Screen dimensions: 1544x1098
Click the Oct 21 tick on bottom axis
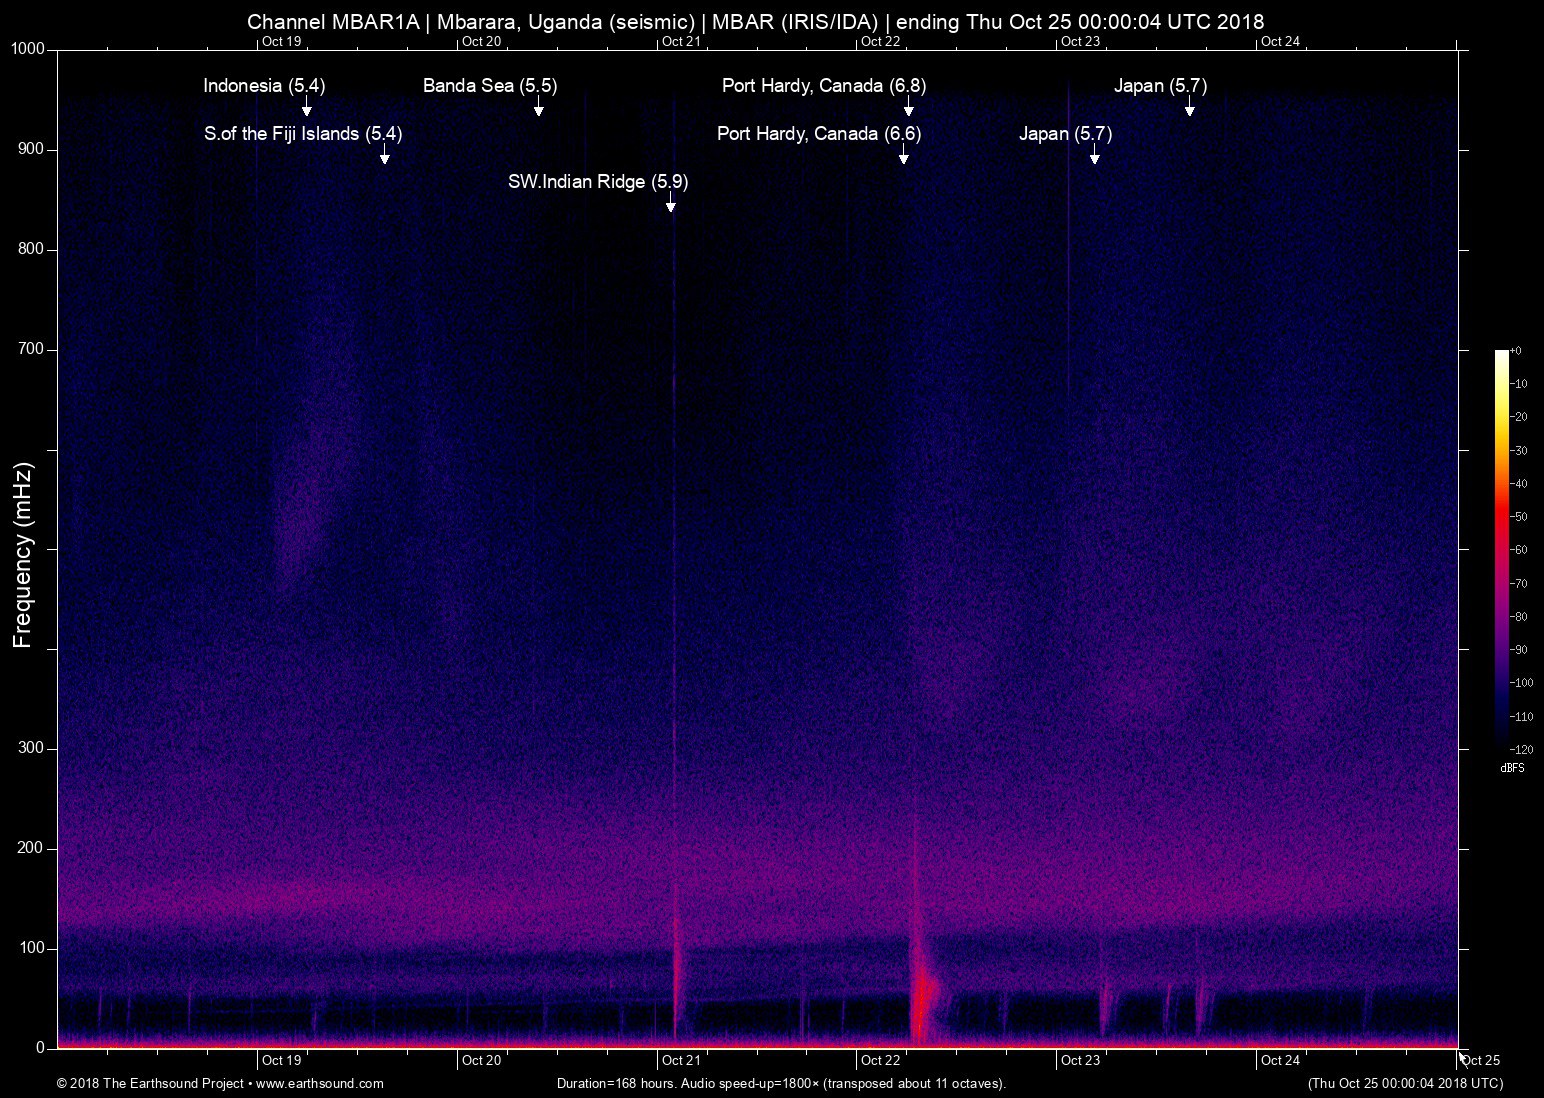pos(681,1060)
